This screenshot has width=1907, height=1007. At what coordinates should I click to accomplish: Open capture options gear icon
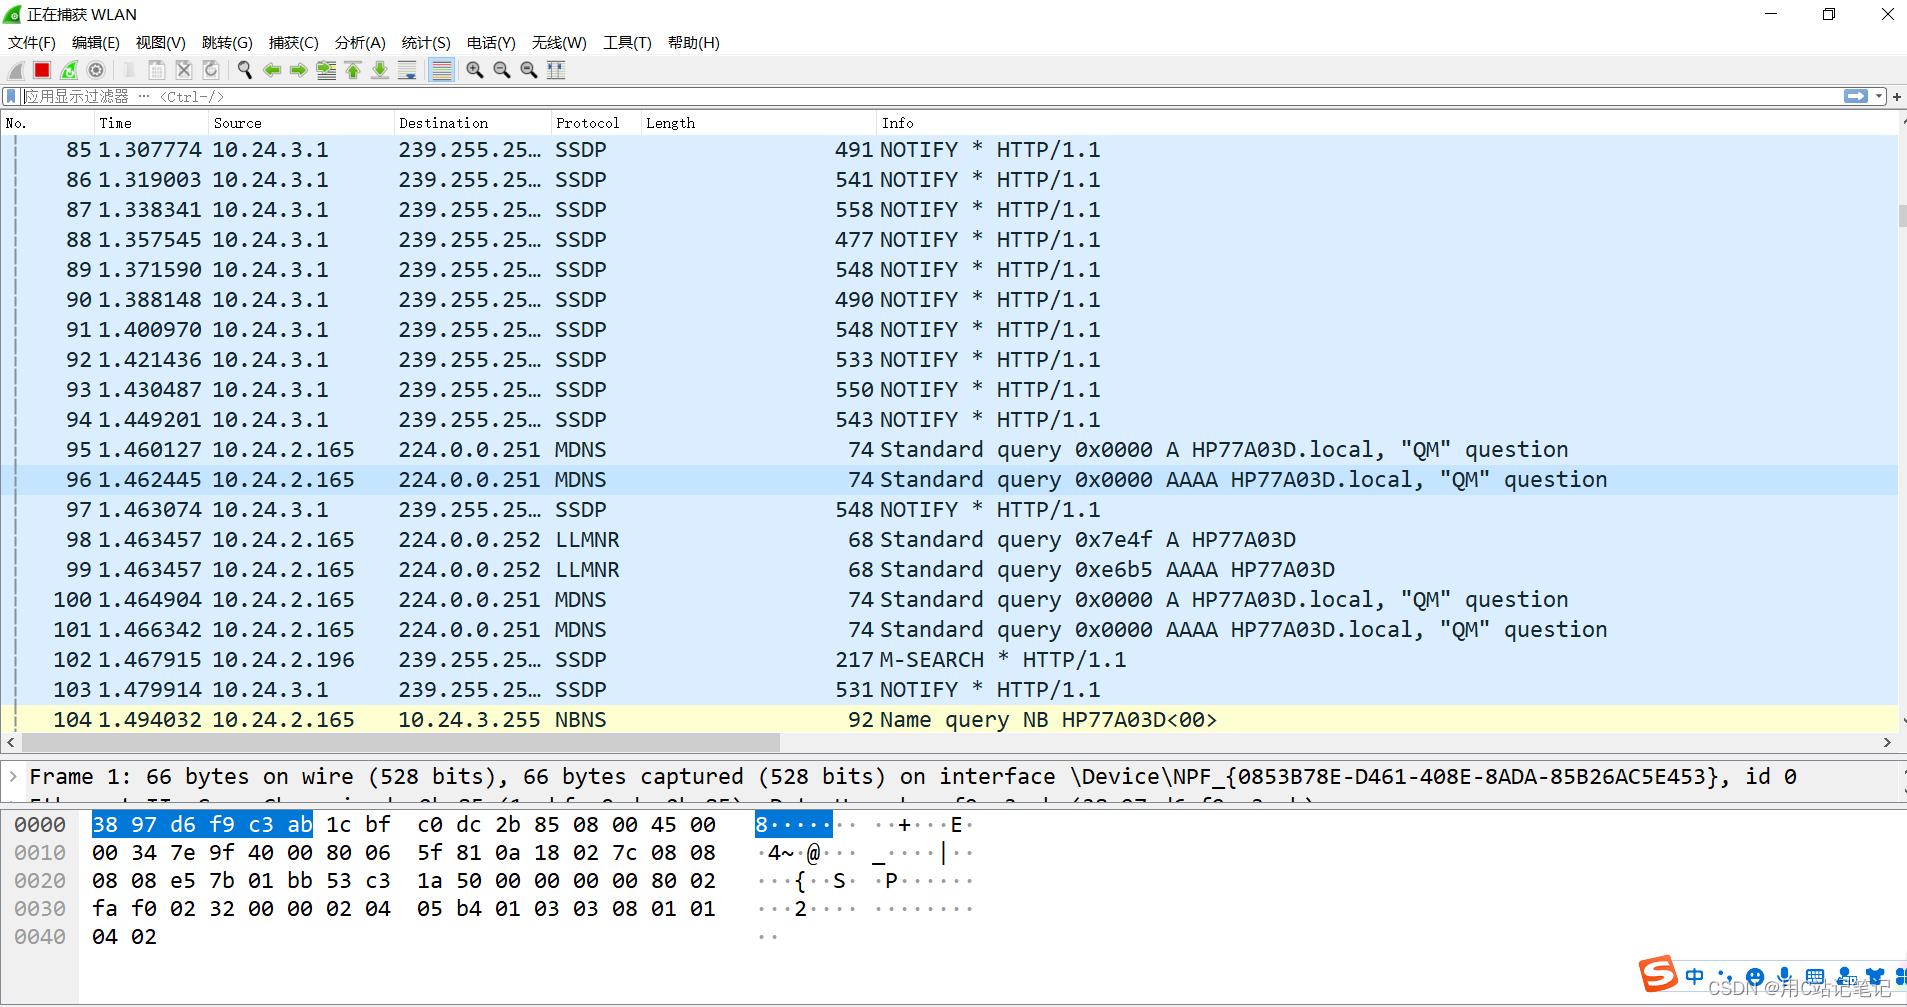[x=96, y=70]
